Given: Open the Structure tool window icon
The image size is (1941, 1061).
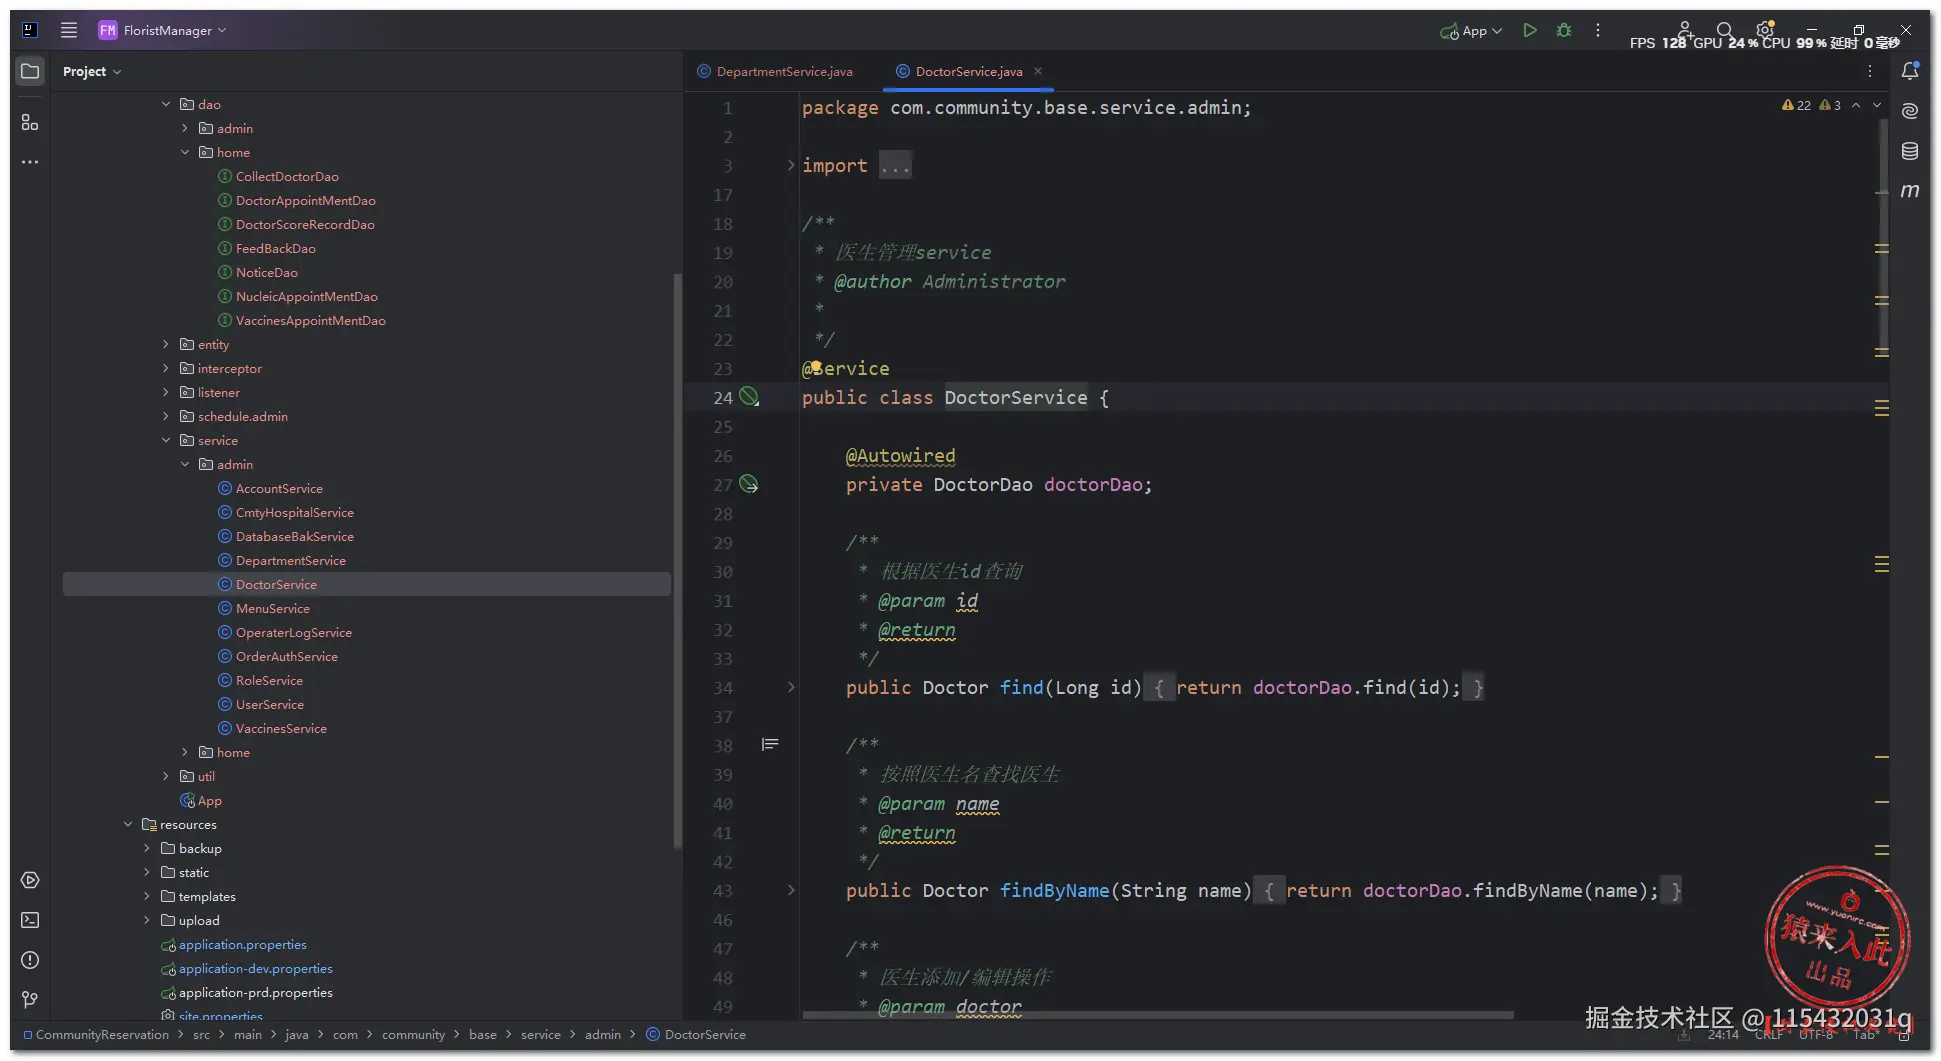Looking at the screenshot, I should click(30, 122).
